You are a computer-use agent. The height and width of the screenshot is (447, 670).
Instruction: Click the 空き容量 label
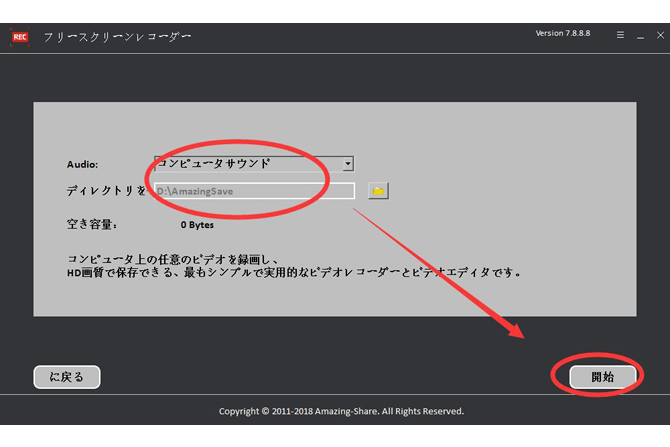coord(92,224)
